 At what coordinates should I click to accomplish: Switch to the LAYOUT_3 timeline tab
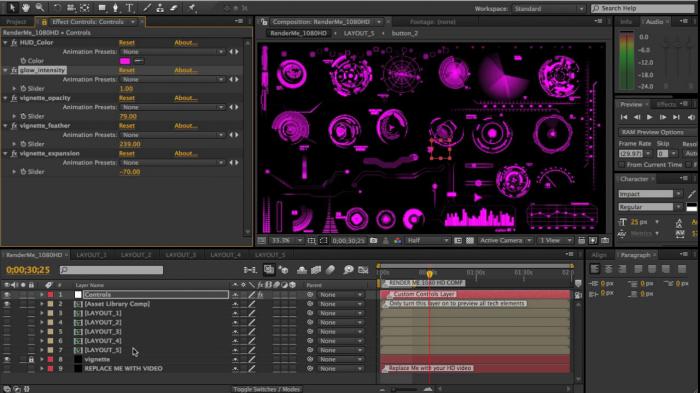coord(181,255)
